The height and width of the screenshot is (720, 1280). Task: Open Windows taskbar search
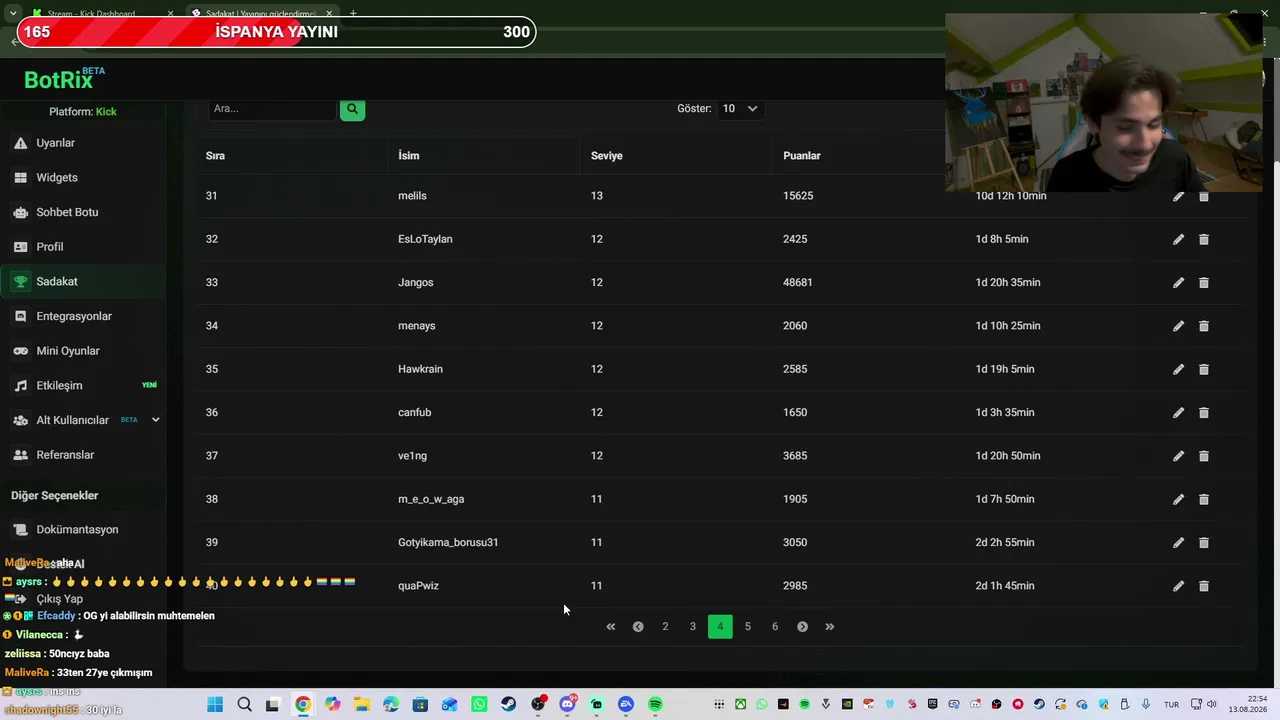[244, 705]
